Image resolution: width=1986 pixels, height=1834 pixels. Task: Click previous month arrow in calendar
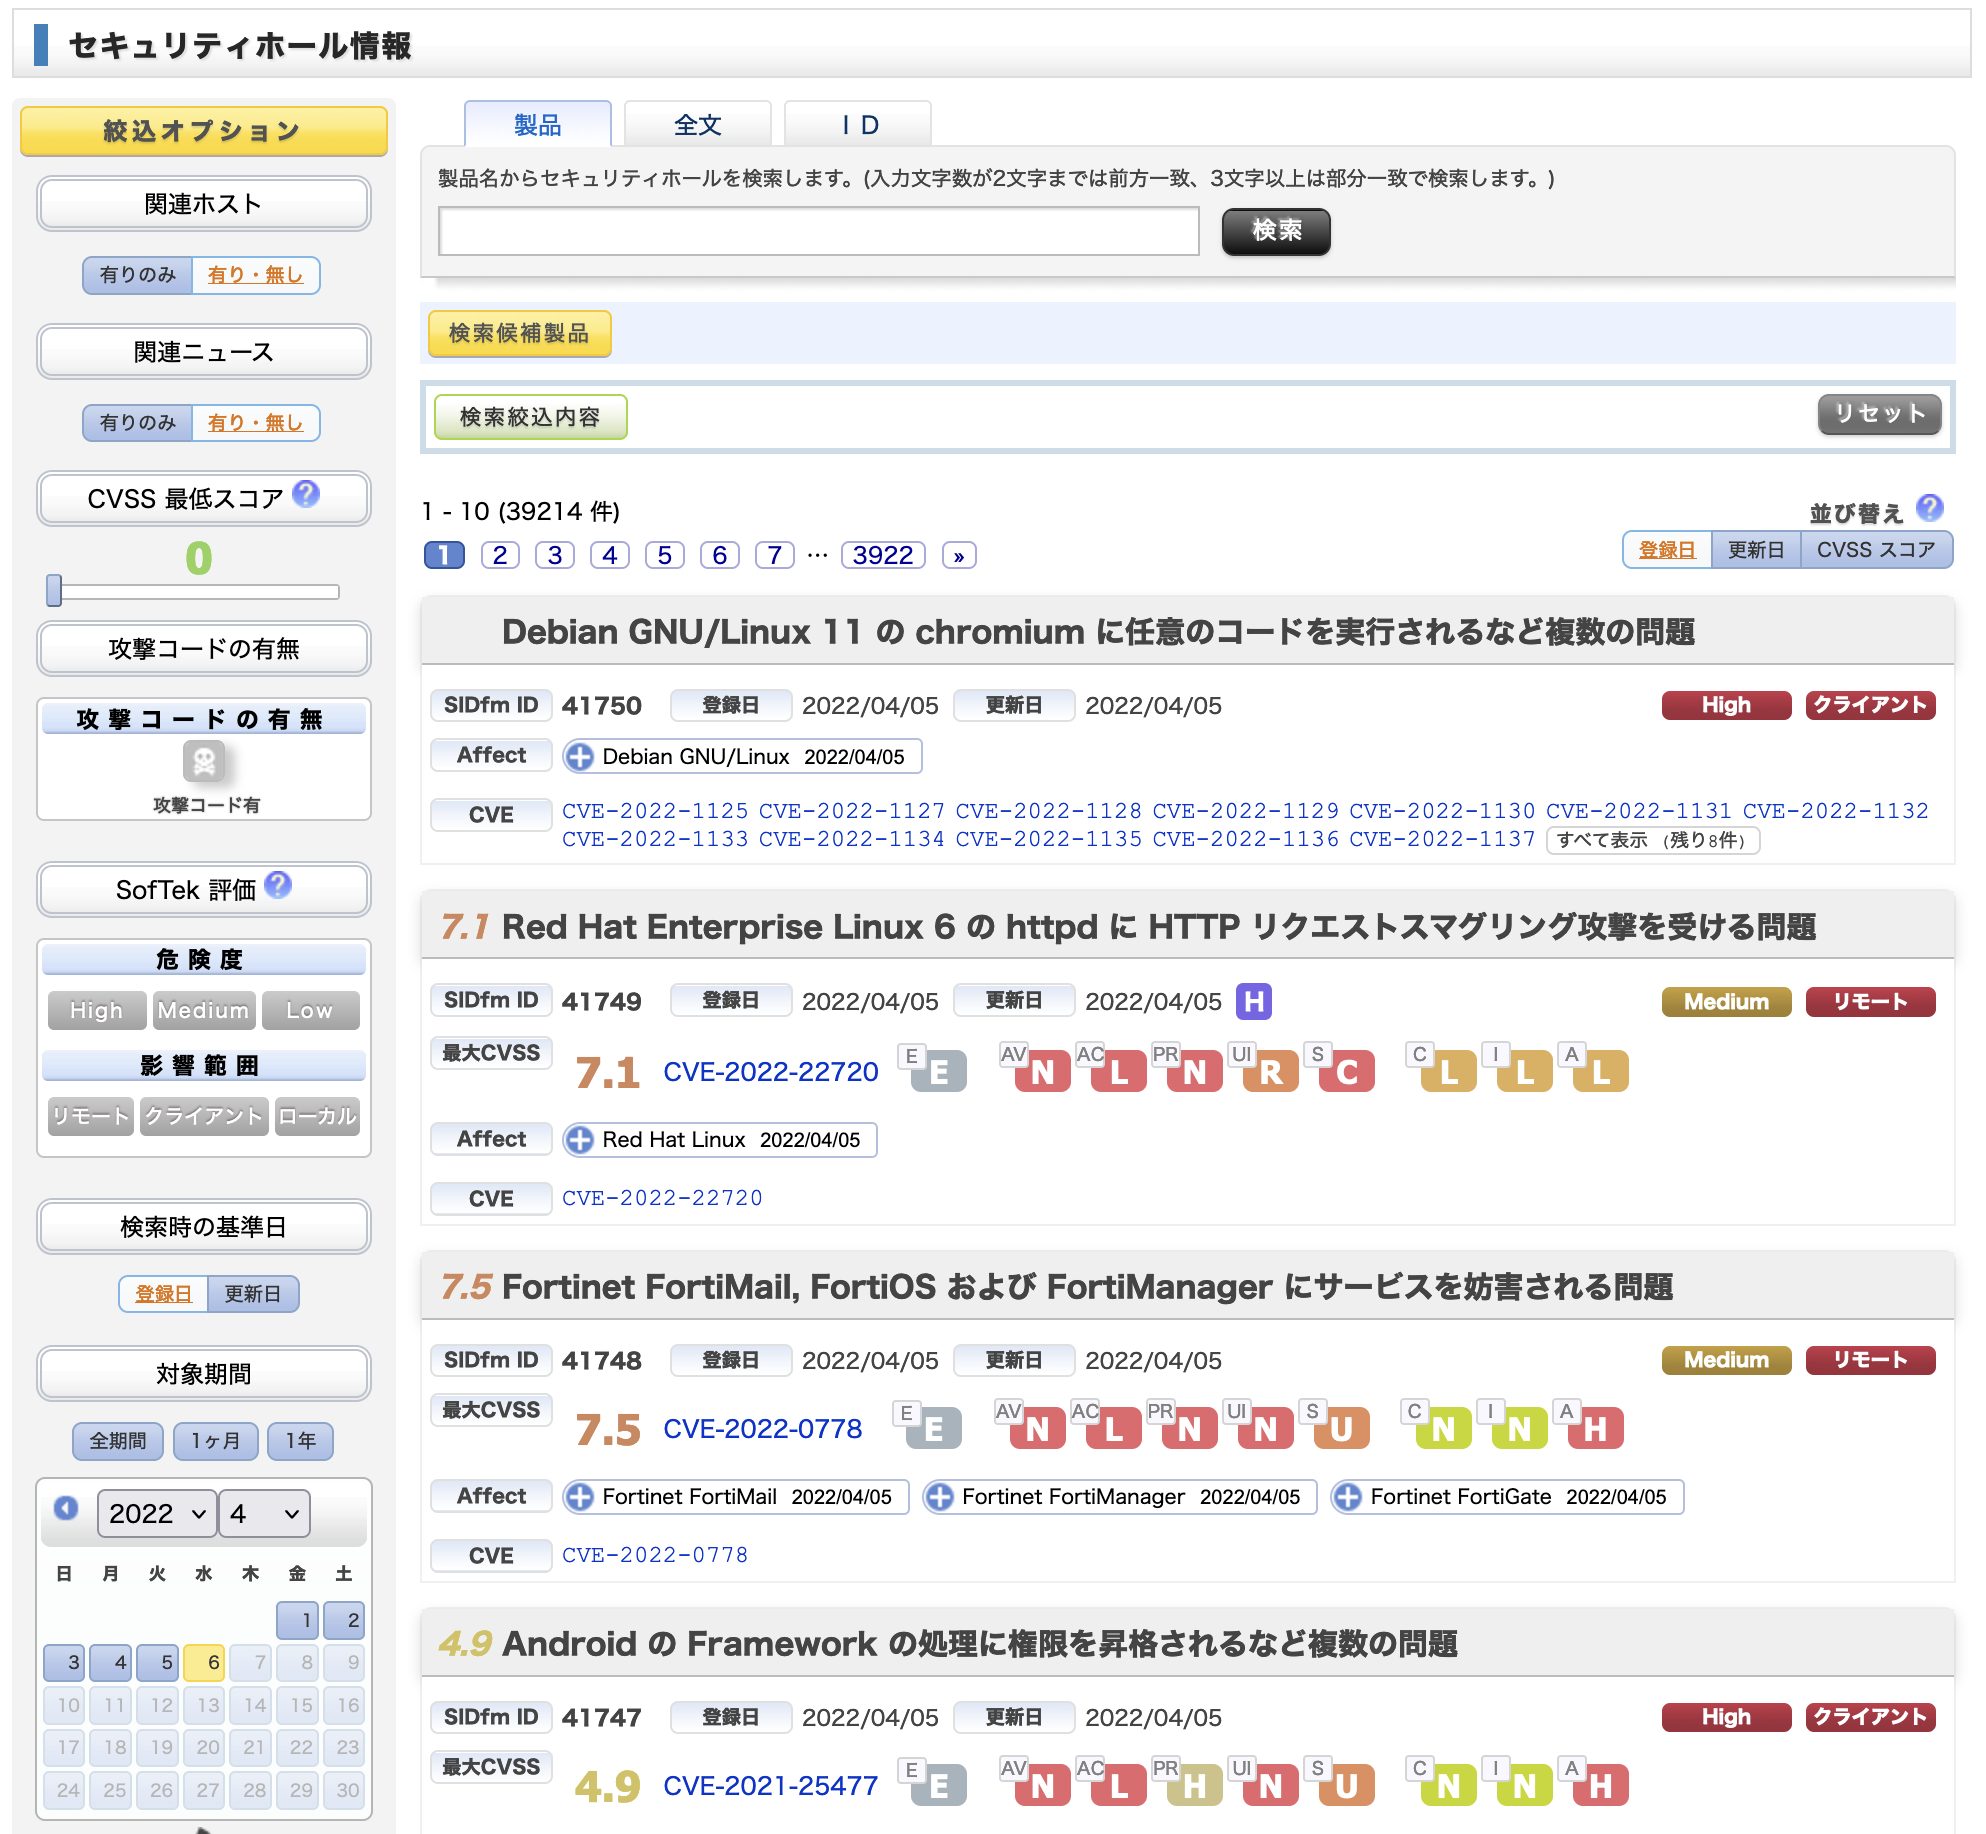(x=66, y=1508)
